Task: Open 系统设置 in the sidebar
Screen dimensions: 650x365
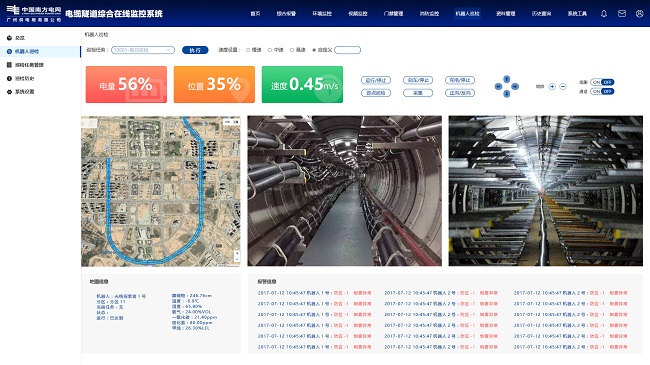Action: [x=24, y=92]
